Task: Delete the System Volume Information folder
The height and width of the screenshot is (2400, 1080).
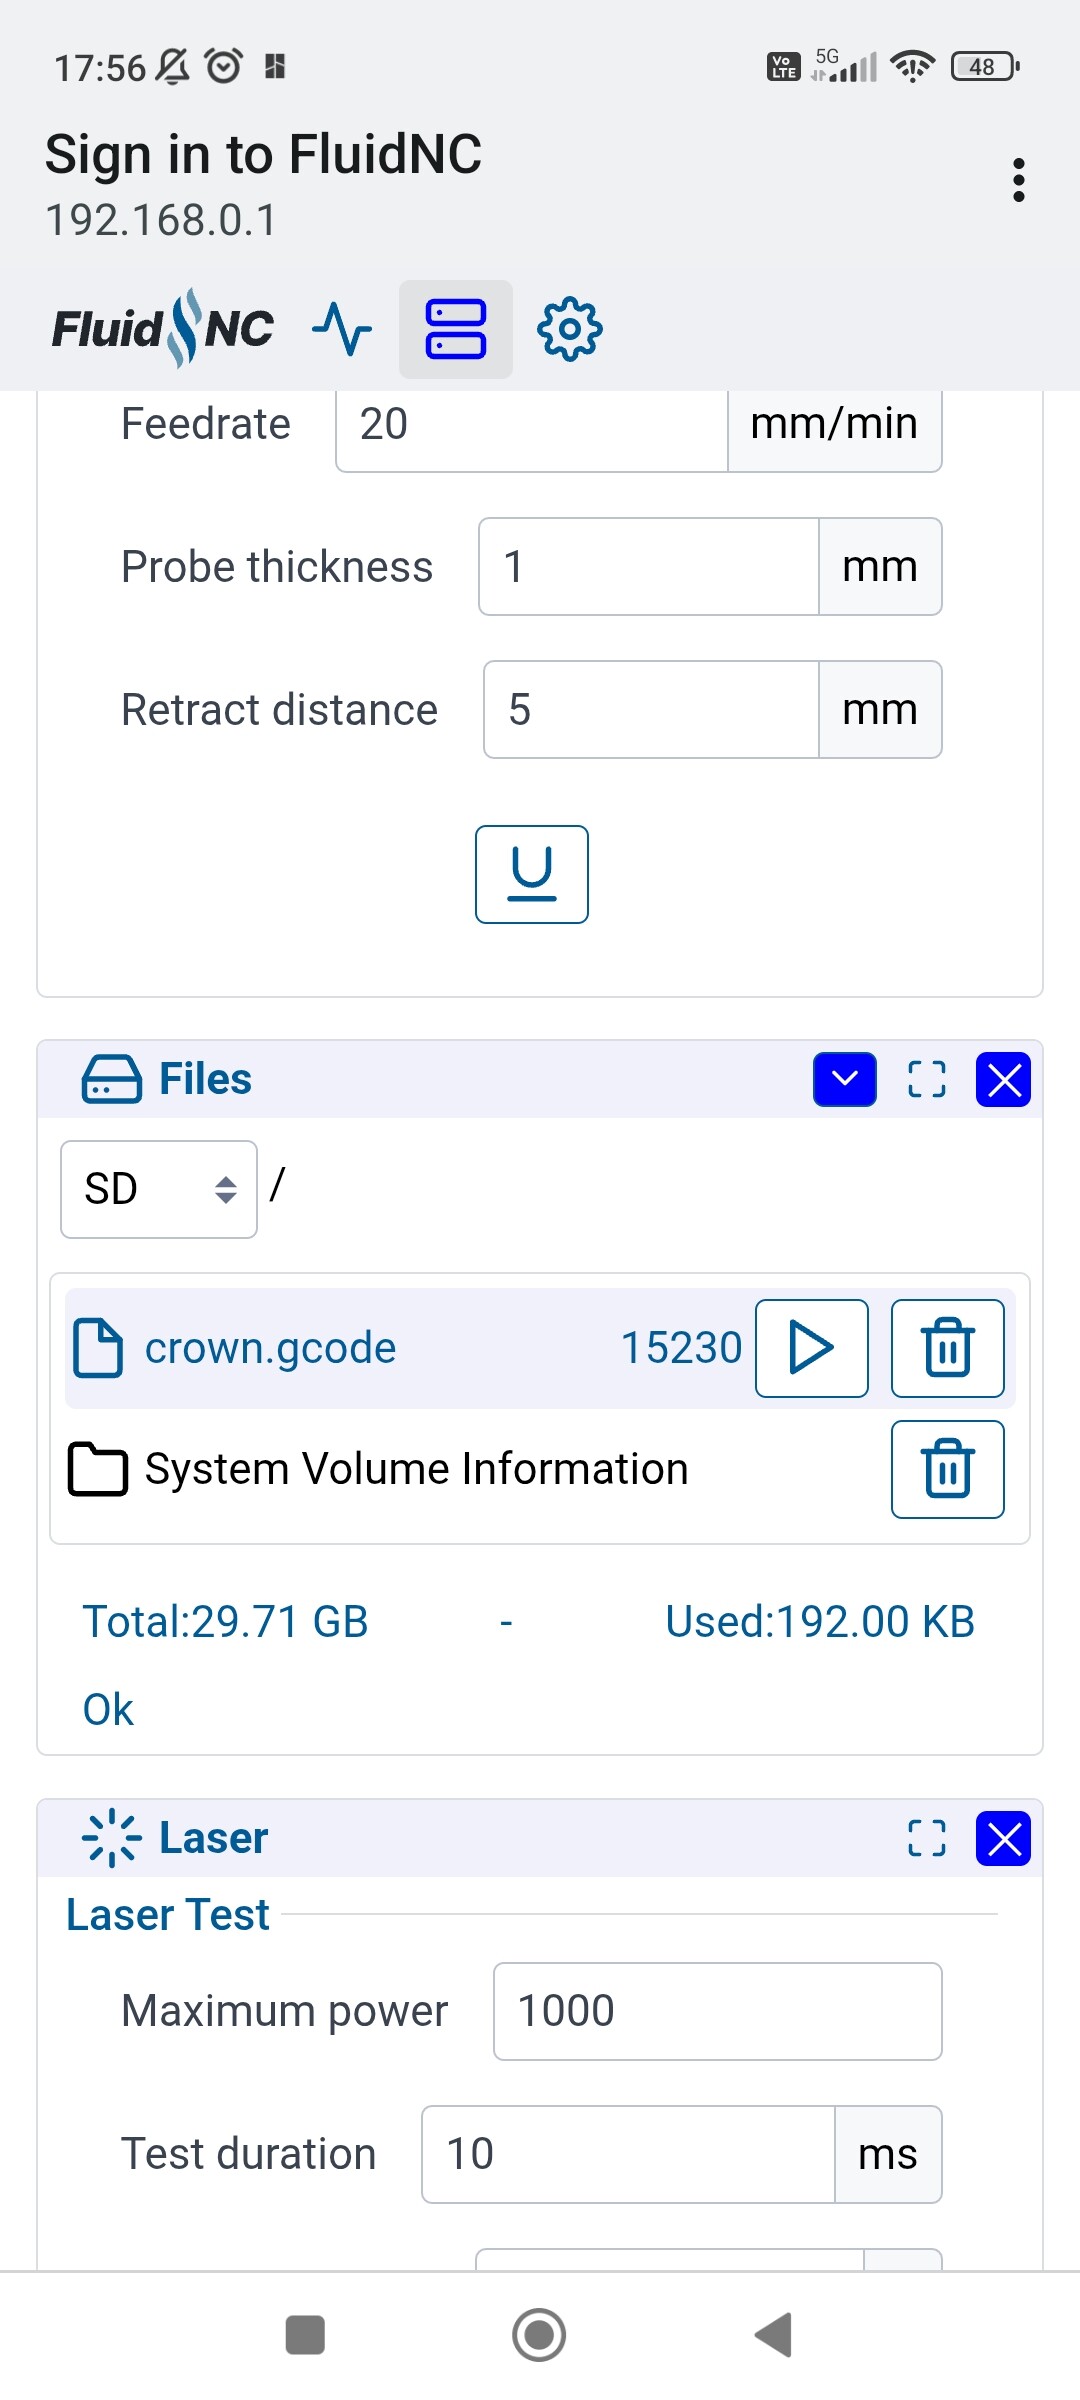Action: coord(947,1469)
